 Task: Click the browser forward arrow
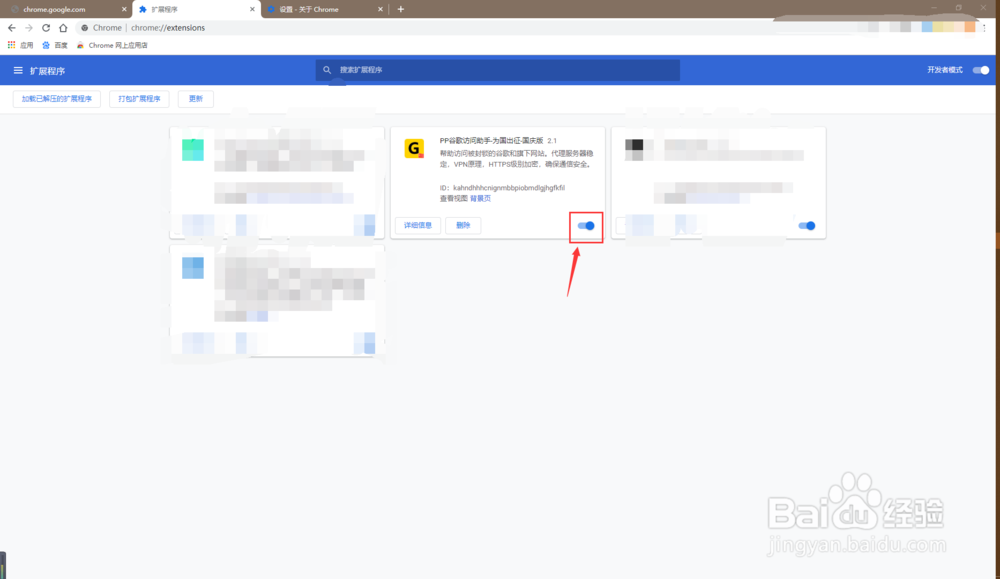29,28
